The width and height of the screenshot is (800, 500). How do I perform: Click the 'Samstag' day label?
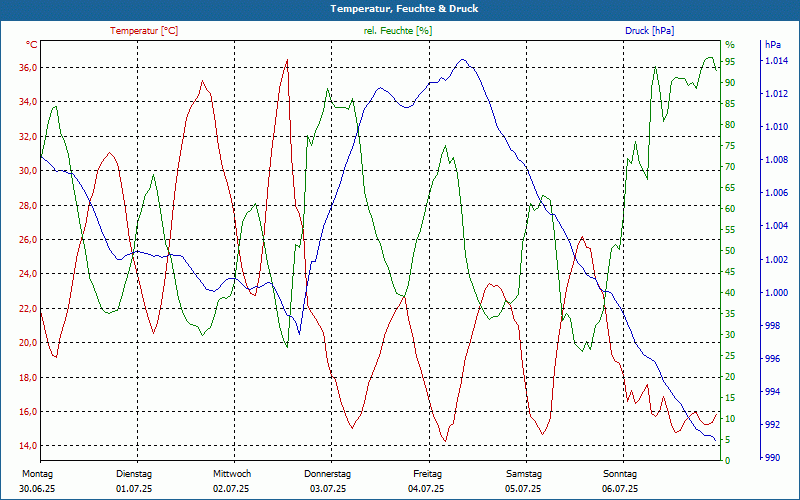(x=524, y=474)
